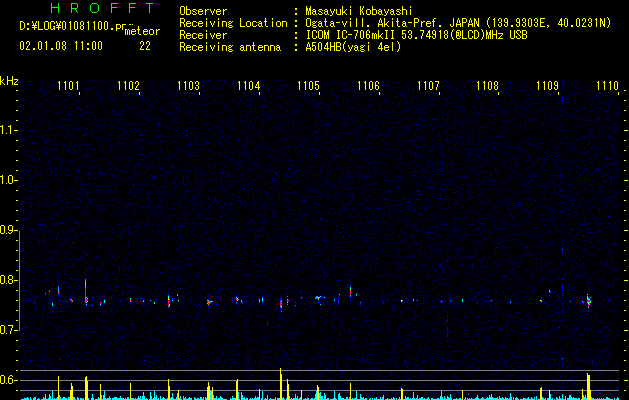Image resolution: width=629 pixels, height=400 pixels.
Task: Click the grey frequency range bracket on left axis
Action: (20, 280)
